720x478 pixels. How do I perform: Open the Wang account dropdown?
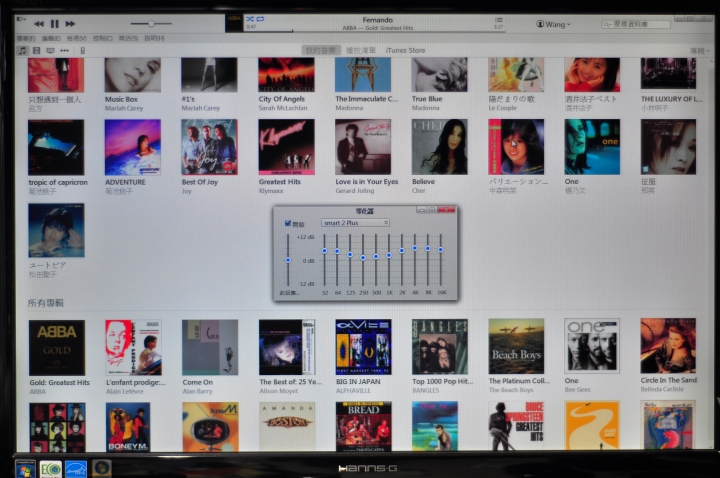(553, 24)
